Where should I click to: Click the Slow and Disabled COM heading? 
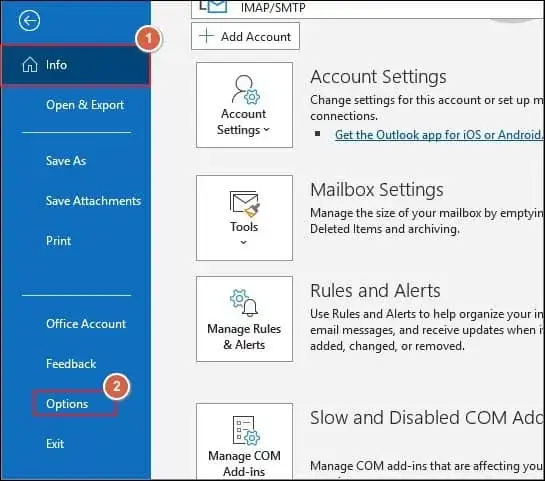pyautogui.click(x=427, y=417)
